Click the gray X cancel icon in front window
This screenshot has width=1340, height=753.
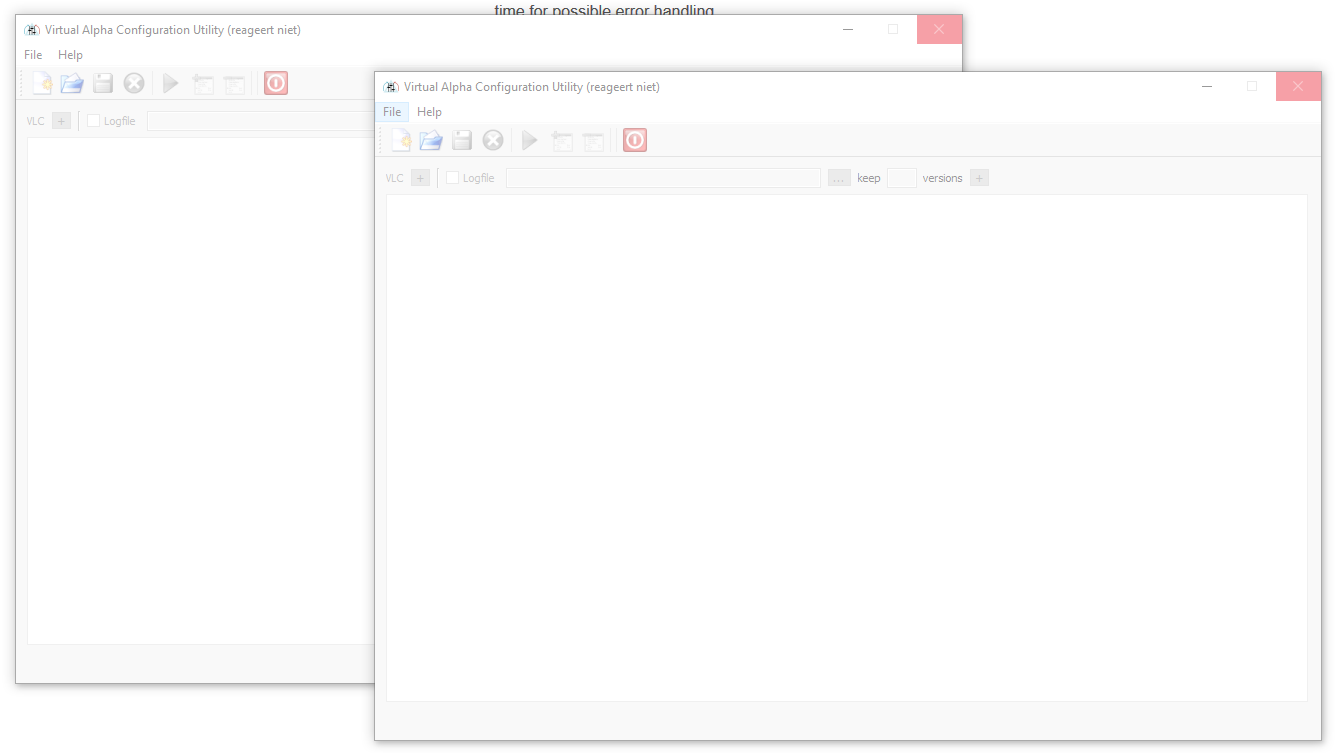(x=493, y=141)
